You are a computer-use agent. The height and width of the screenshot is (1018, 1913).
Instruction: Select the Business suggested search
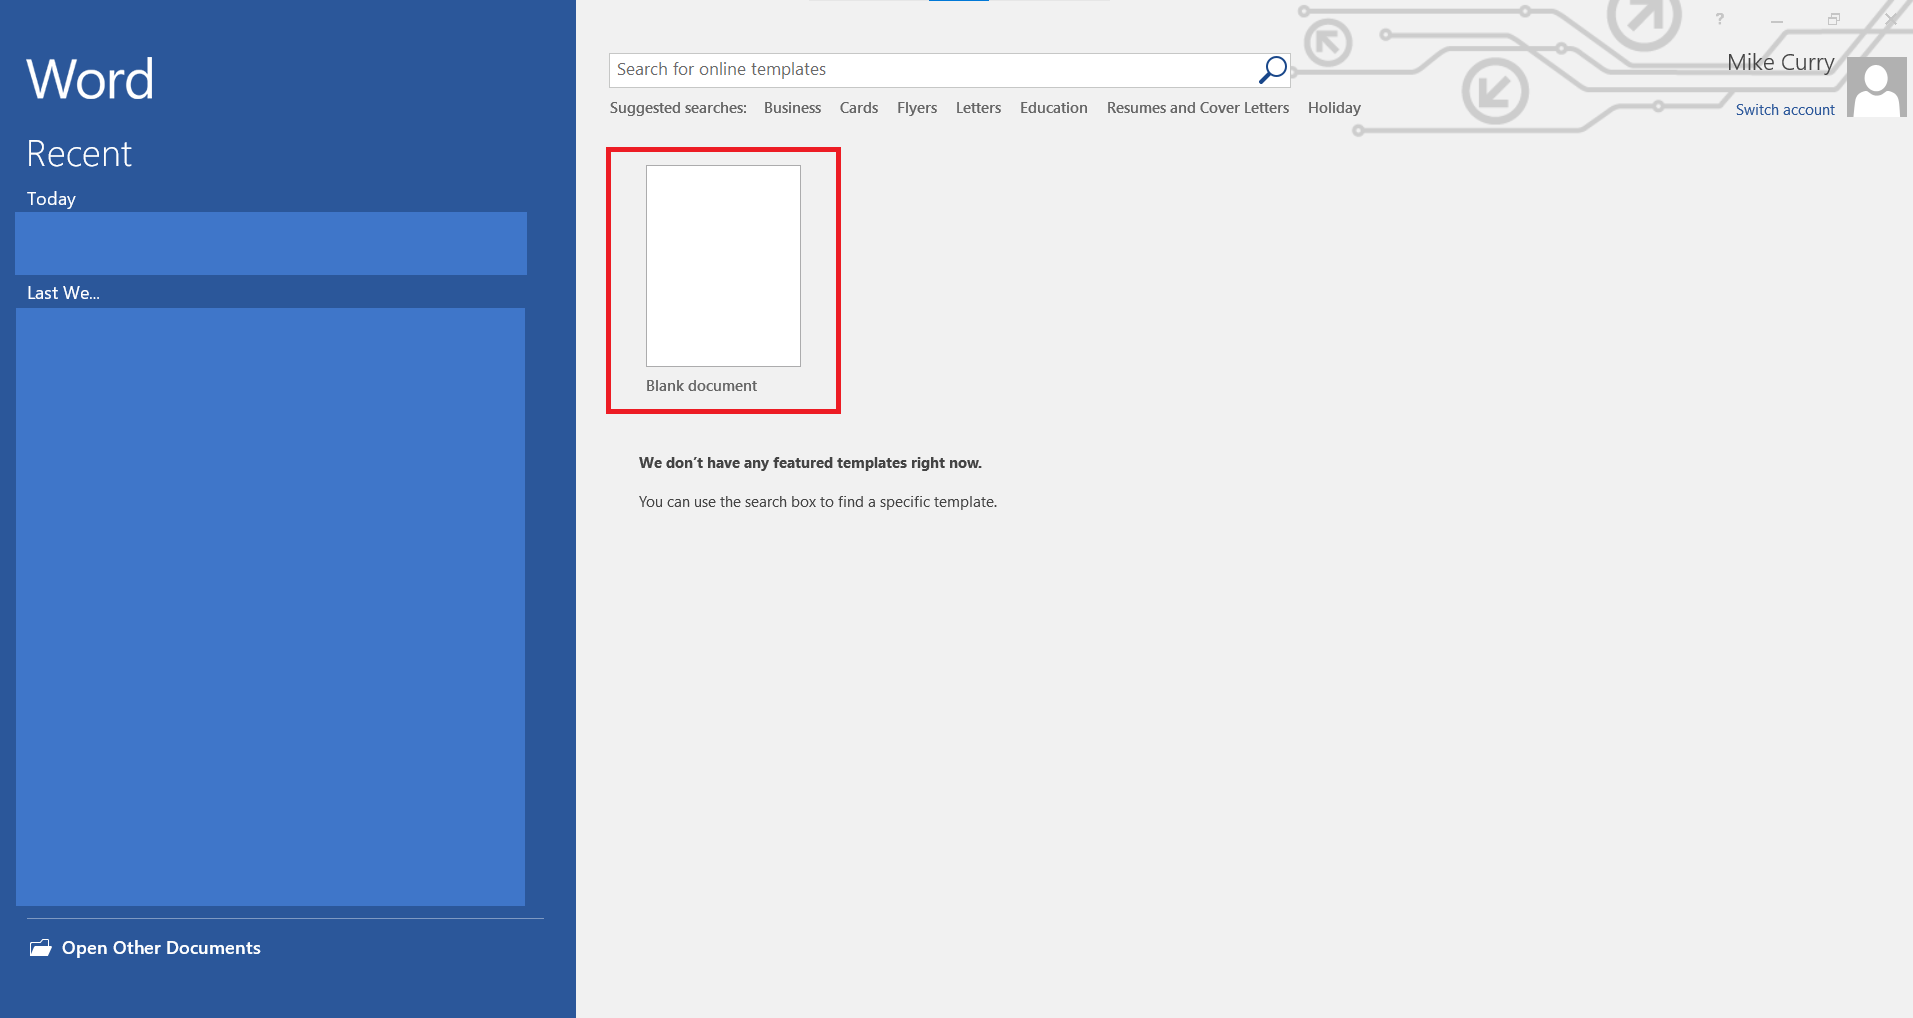tap(792, 108)
